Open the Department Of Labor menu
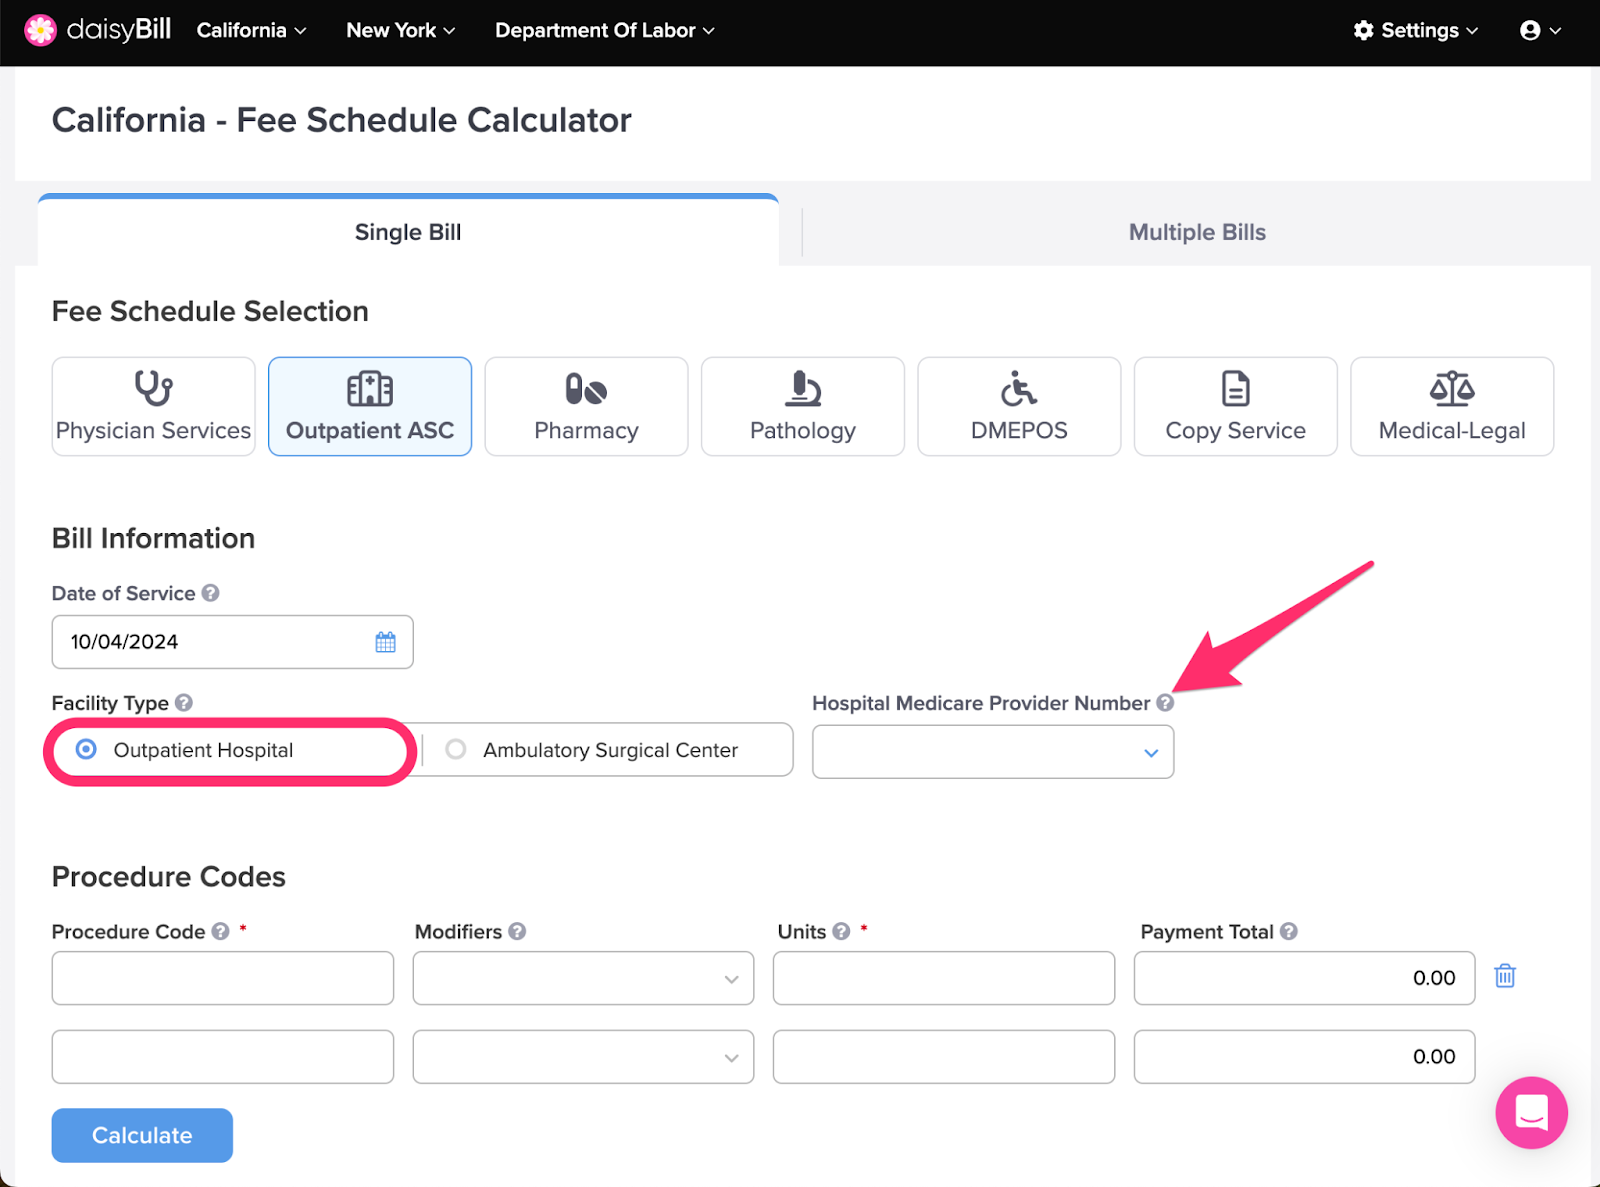The height and width of the screenshot is (1187, 1600). (x=605, y=30)
